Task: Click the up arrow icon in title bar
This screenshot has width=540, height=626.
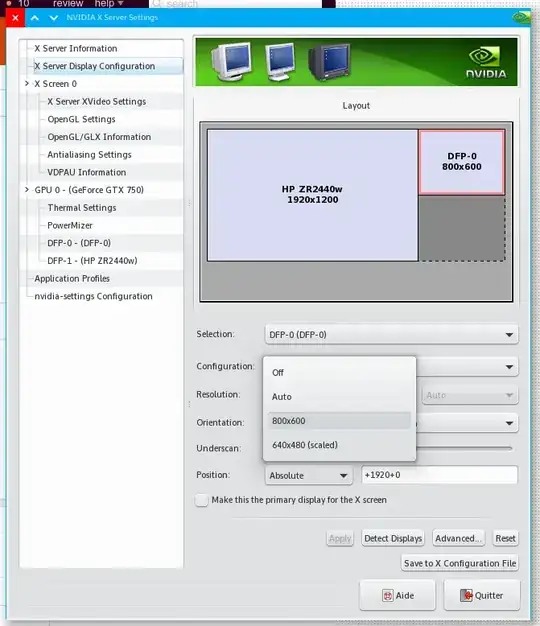Action: (35, 18)
